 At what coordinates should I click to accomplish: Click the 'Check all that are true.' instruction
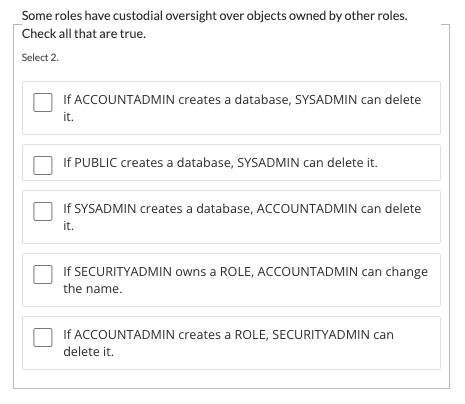click(84, 34)
